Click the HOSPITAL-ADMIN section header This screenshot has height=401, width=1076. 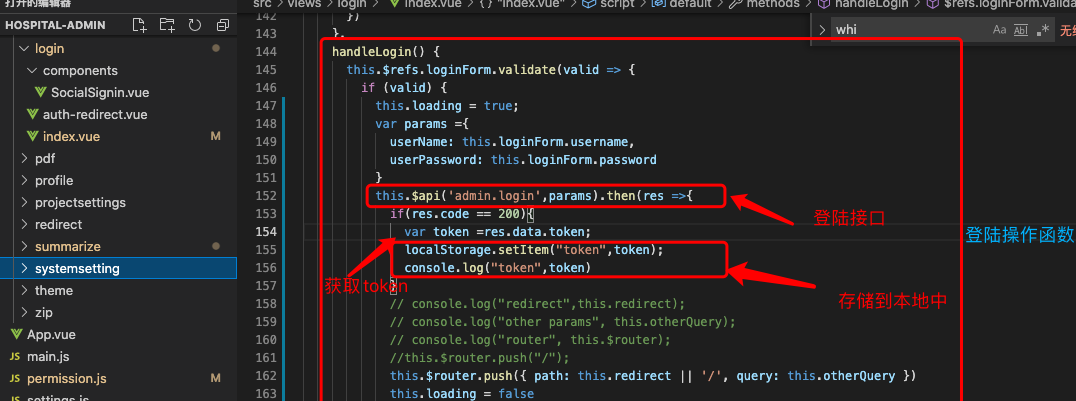[x=56, y=25]
